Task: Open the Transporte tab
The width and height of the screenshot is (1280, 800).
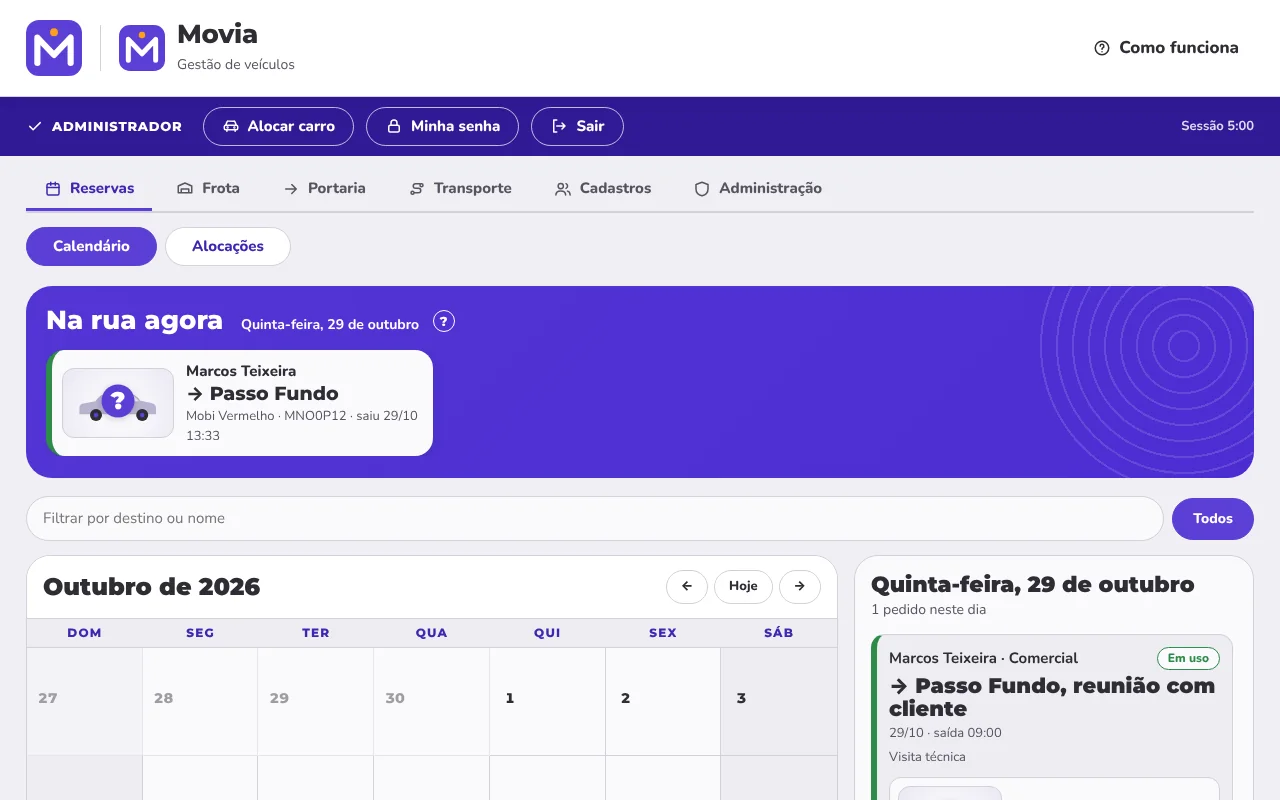Action: [460, 188]
